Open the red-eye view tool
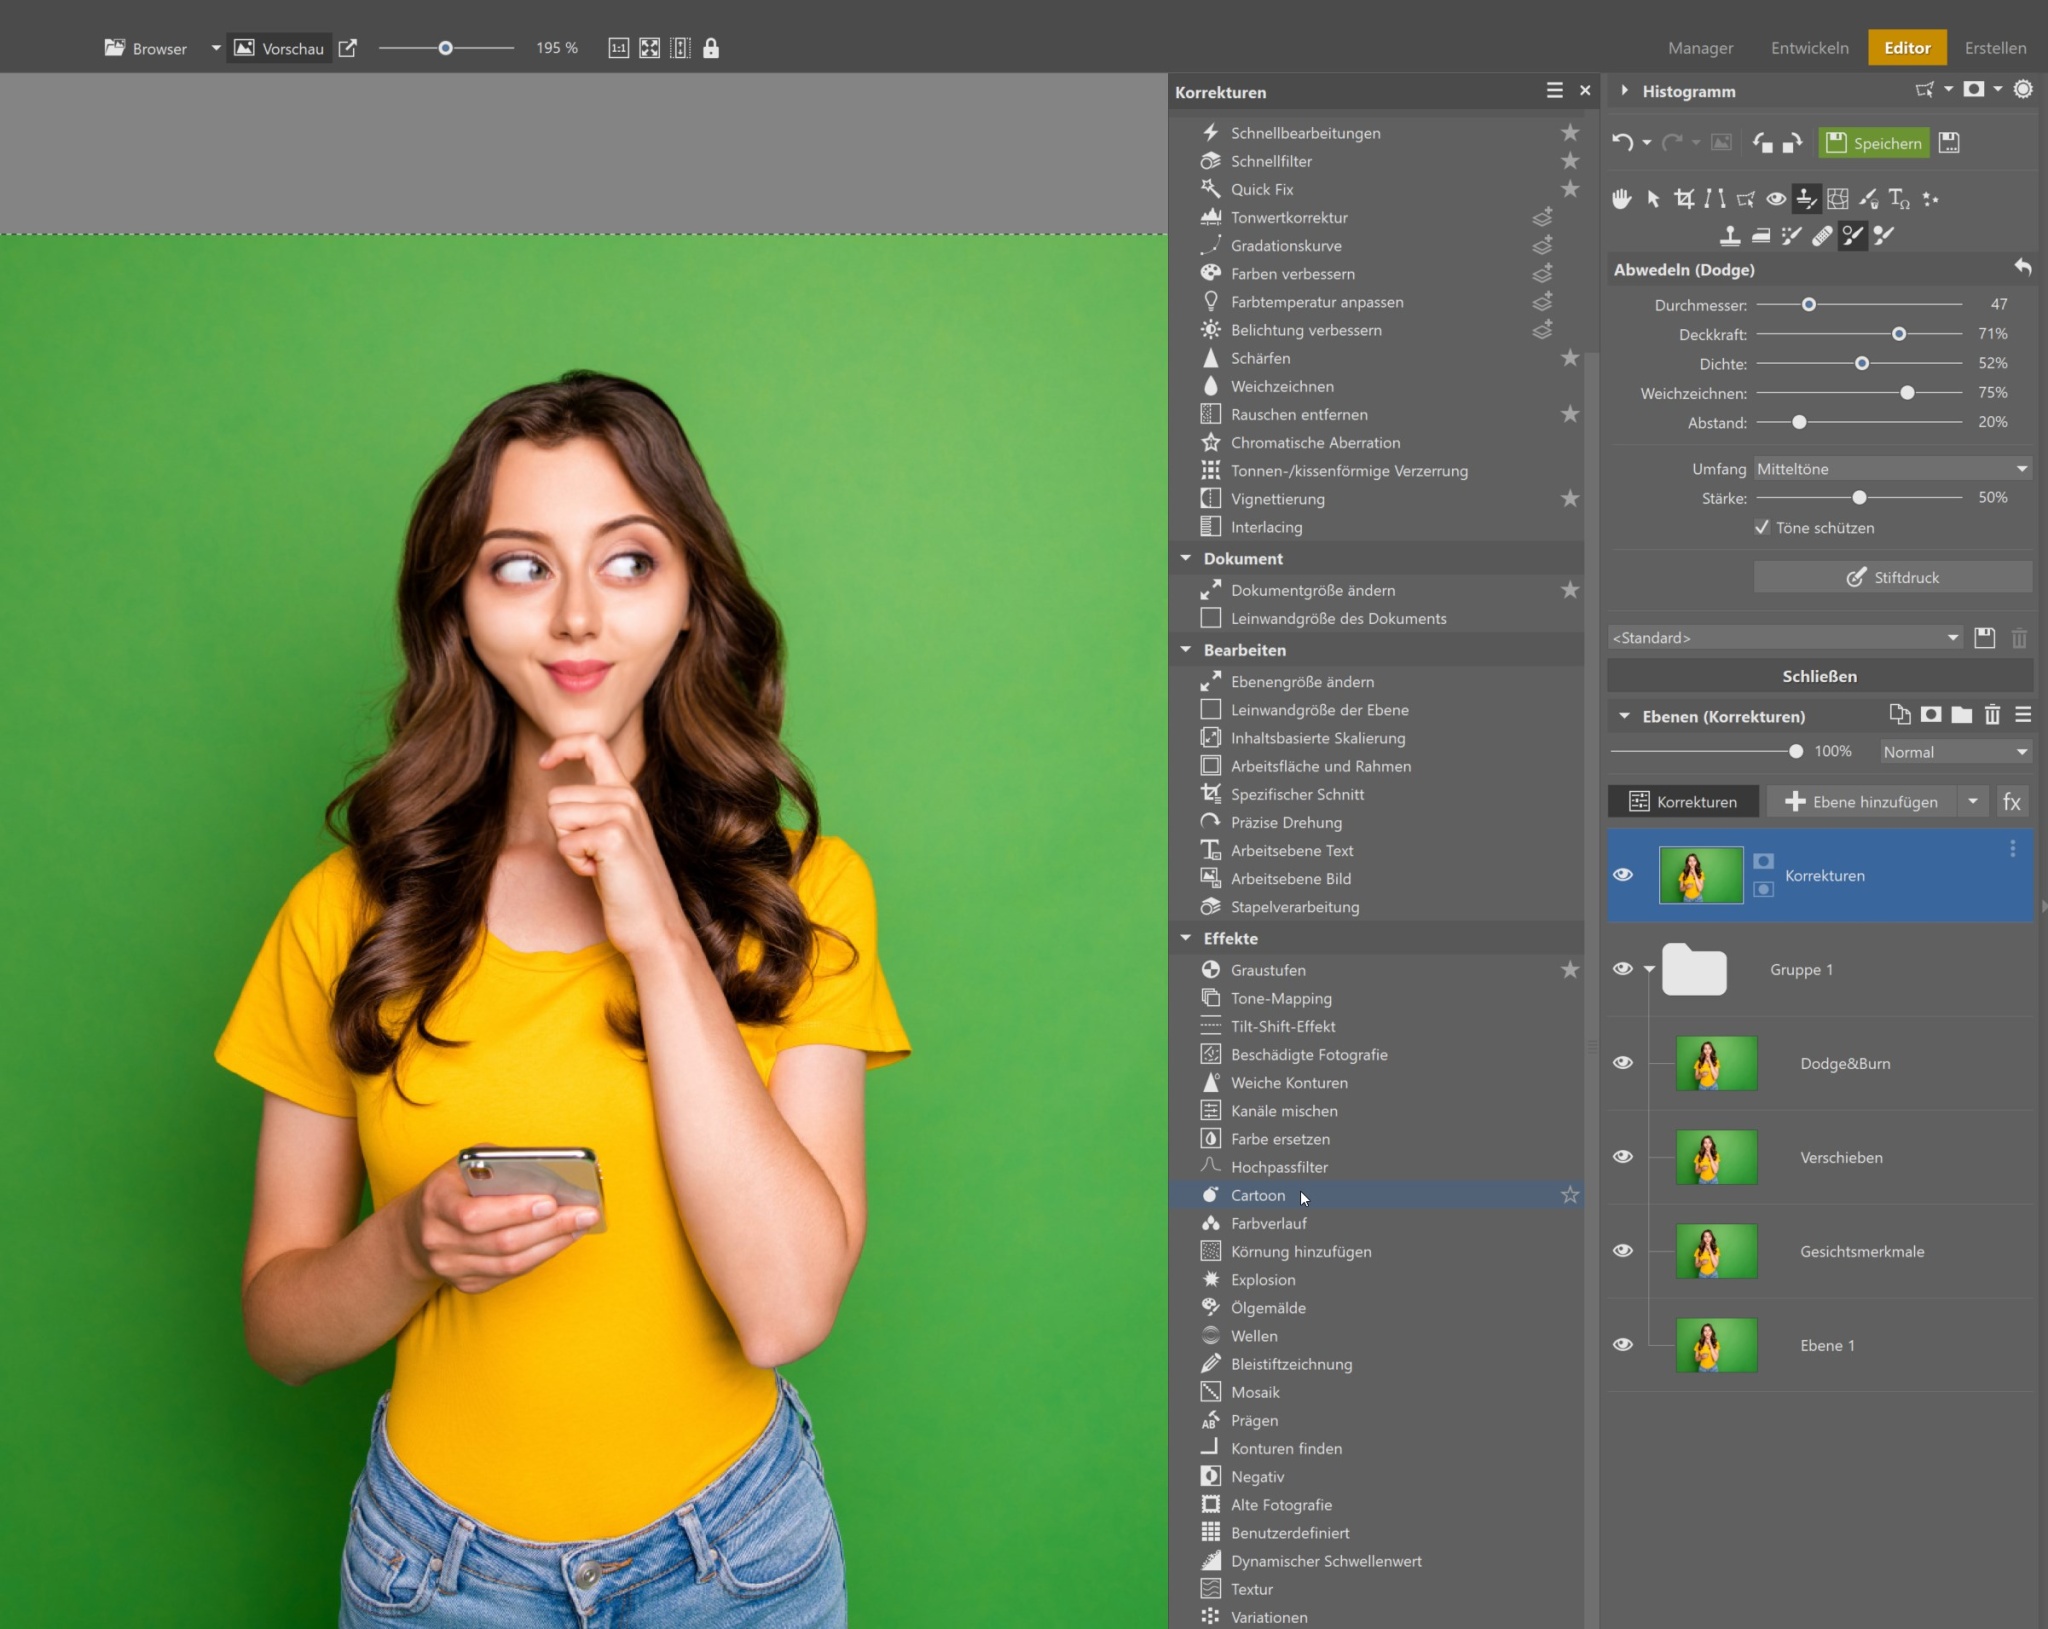 pos(1776,199)
